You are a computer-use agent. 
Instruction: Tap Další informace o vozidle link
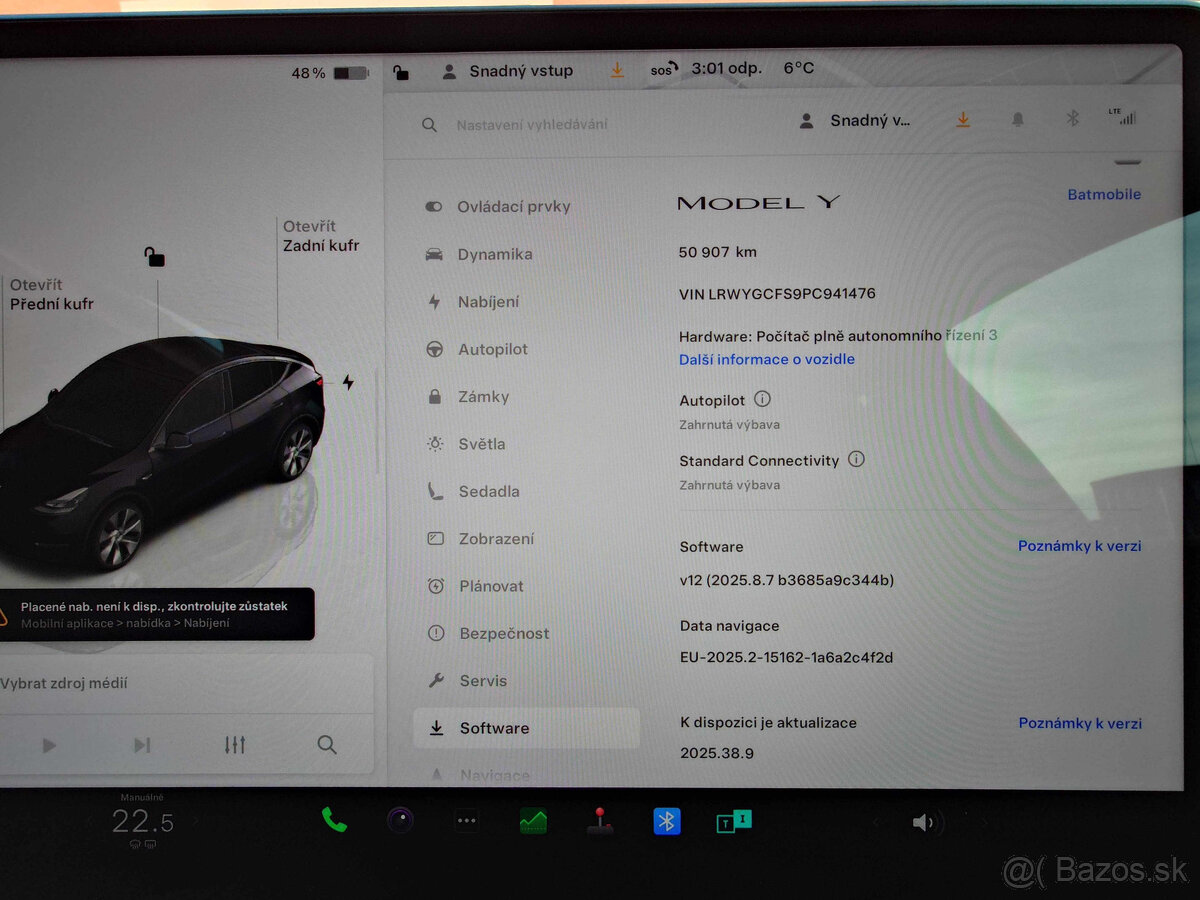pos(766,359)
